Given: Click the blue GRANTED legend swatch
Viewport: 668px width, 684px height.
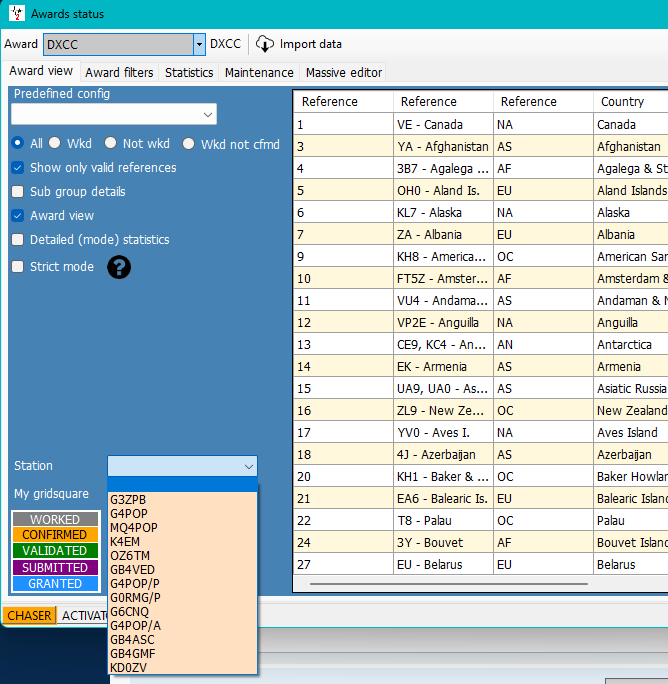Looking at the screenshot, I should 55,584.
